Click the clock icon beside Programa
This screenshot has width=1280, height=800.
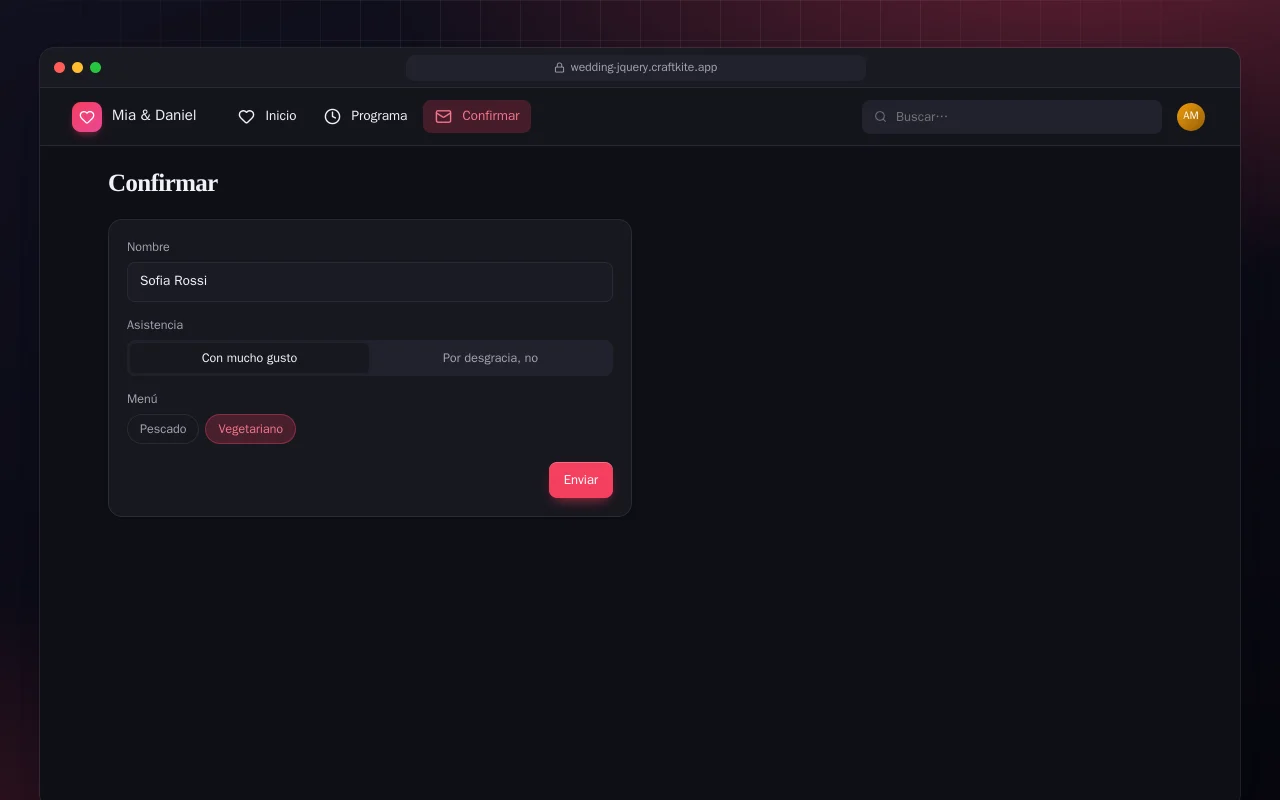click(332, 117)
